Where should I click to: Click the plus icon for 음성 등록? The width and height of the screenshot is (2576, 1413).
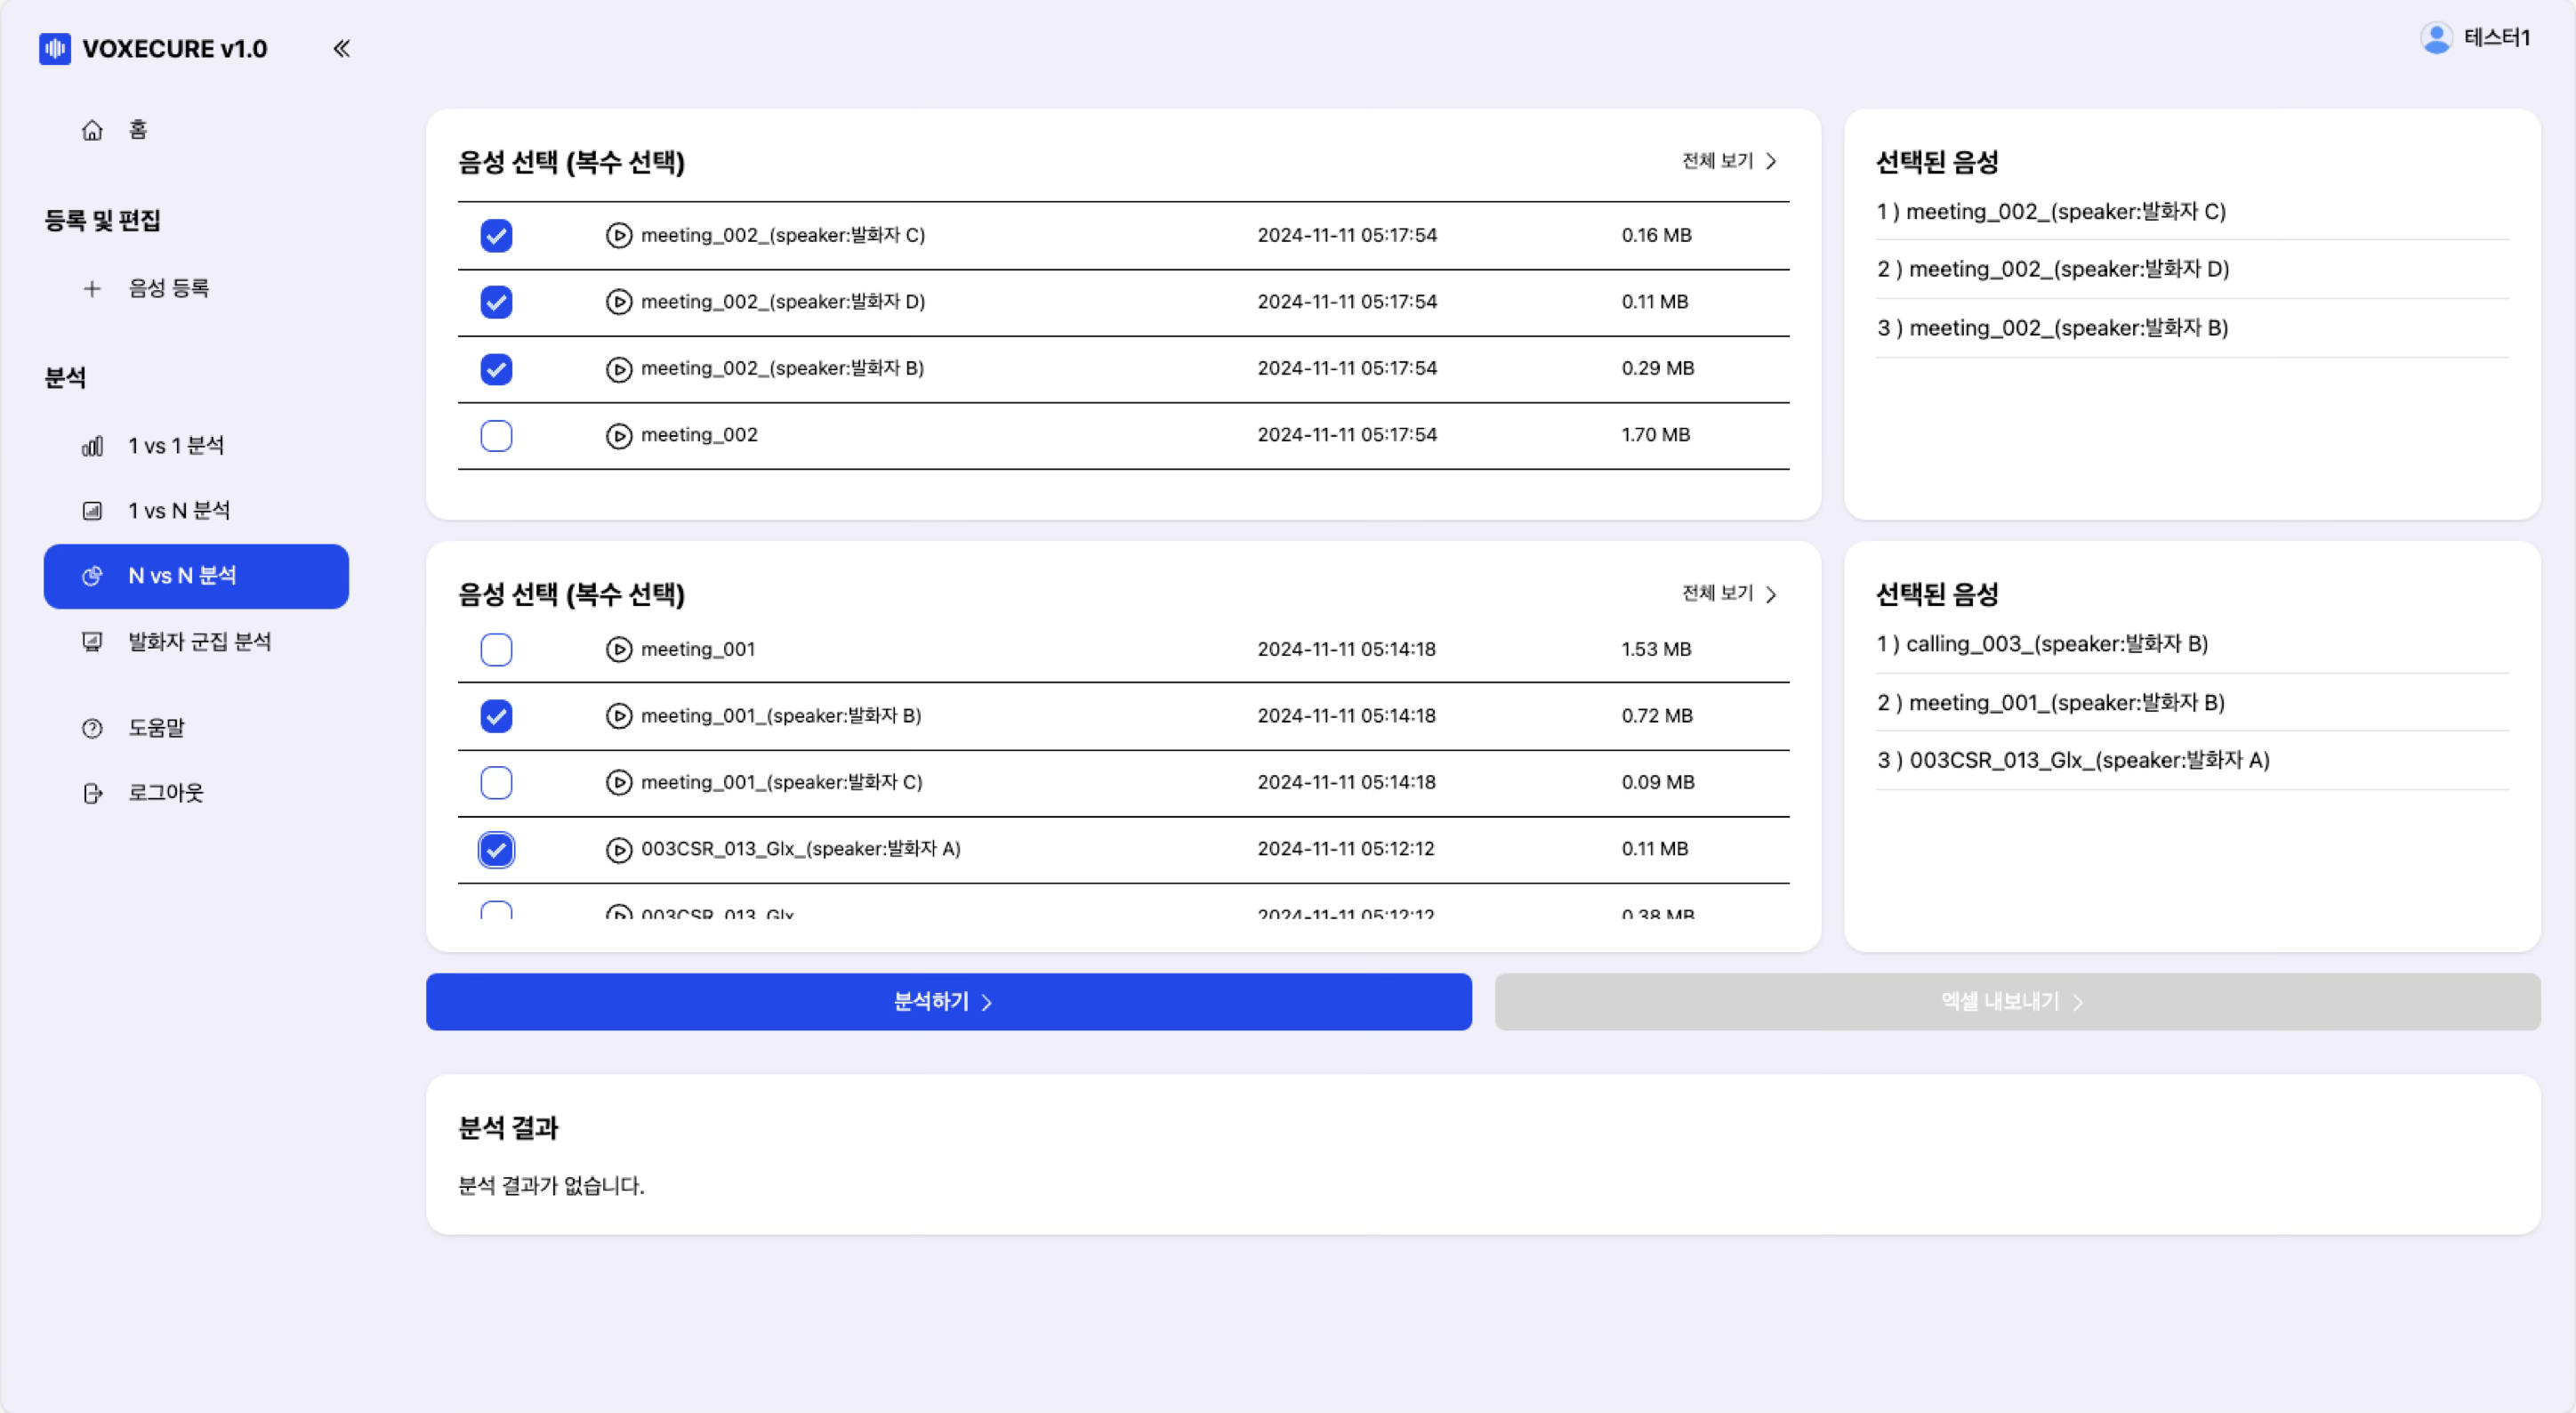pos(92,289)
